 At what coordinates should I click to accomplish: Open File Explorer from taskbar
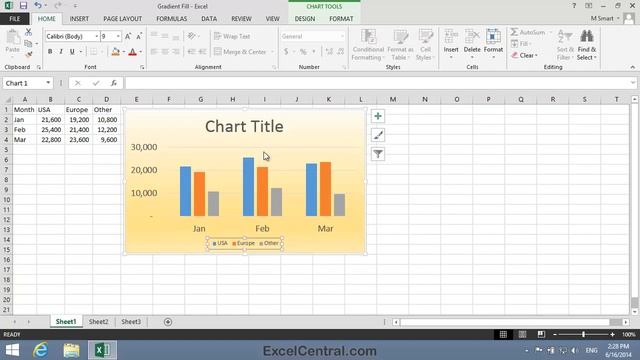[71, 350]
